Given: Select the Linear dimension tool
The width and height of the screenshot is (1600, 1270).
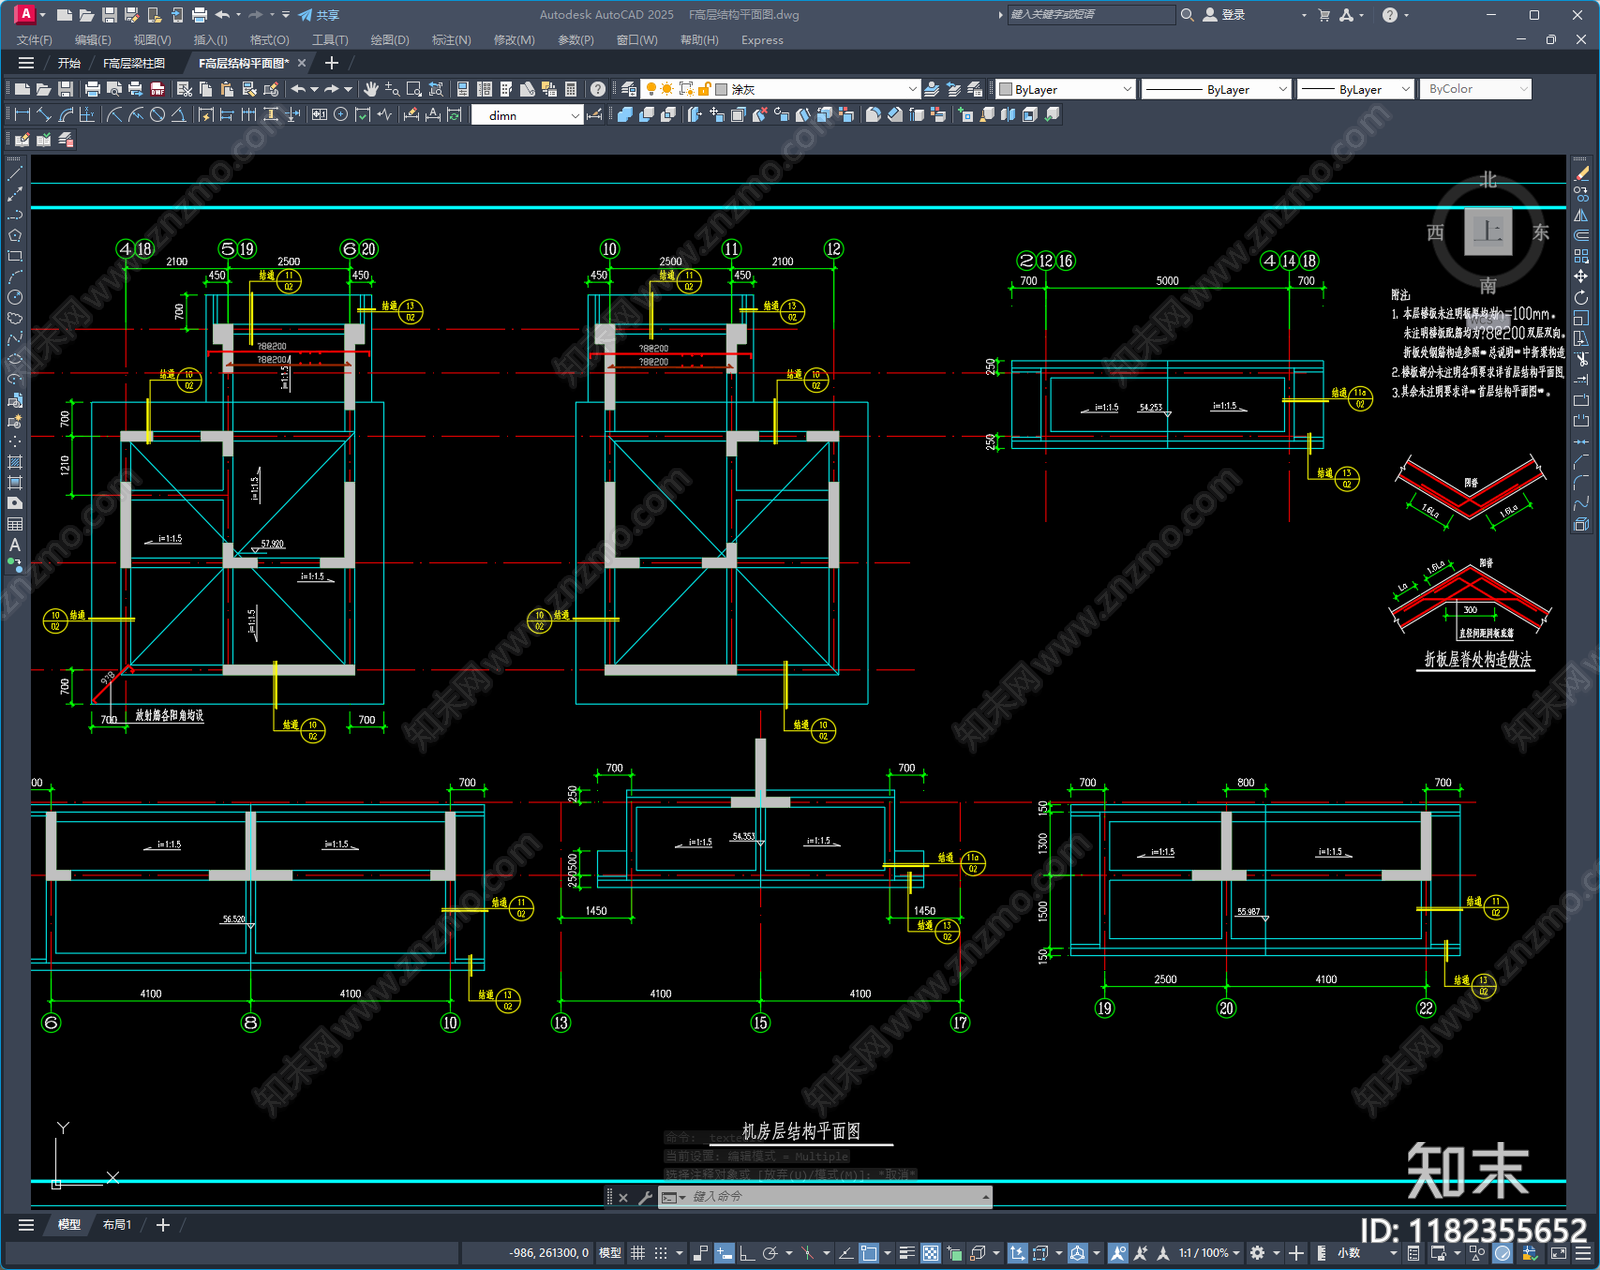Looking at the screenshot, I should tap(22, 115).
